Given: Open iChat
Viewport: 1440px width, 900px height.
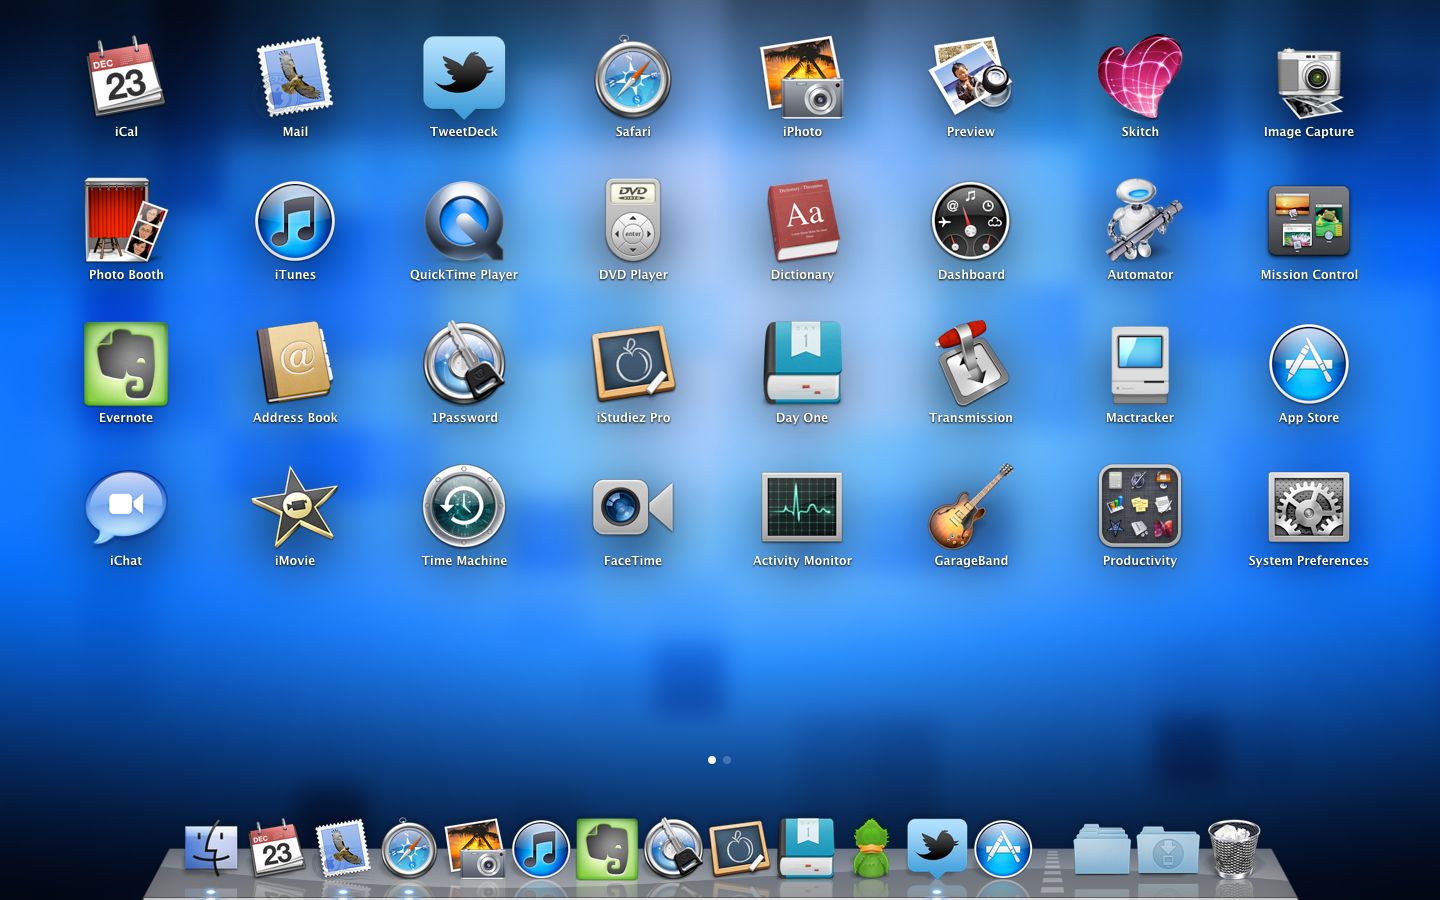Looking at the screenshot, I should click(126, 507).
